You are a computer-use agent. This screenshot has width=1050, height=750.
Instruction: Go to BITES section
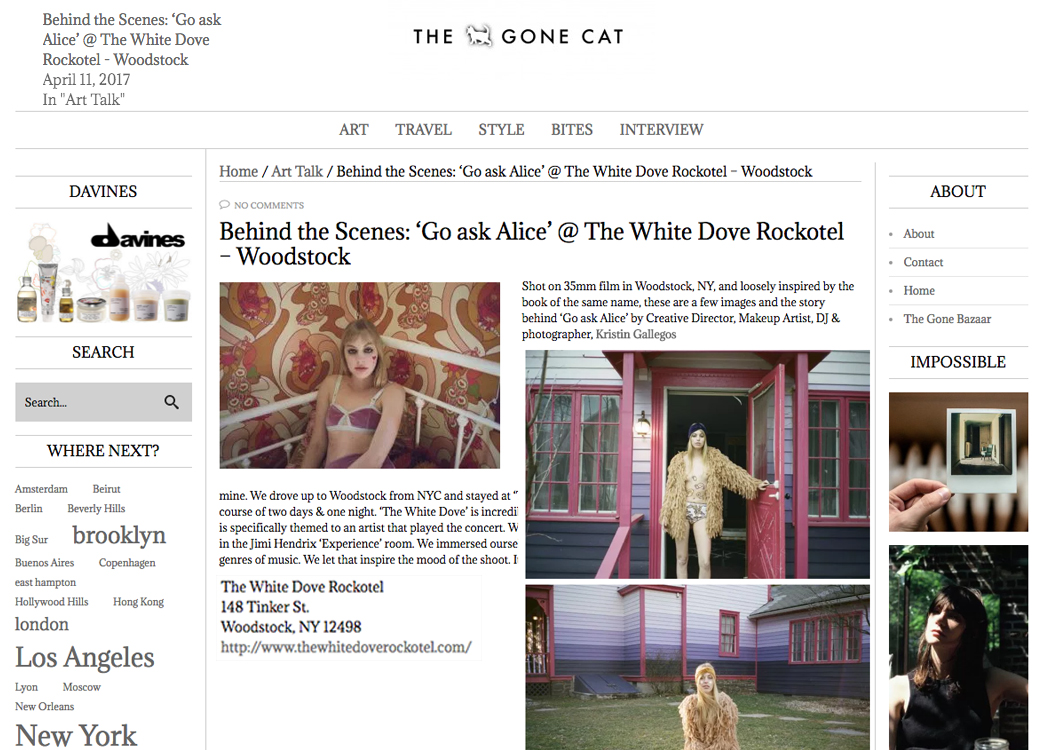(x=572, y=129)
